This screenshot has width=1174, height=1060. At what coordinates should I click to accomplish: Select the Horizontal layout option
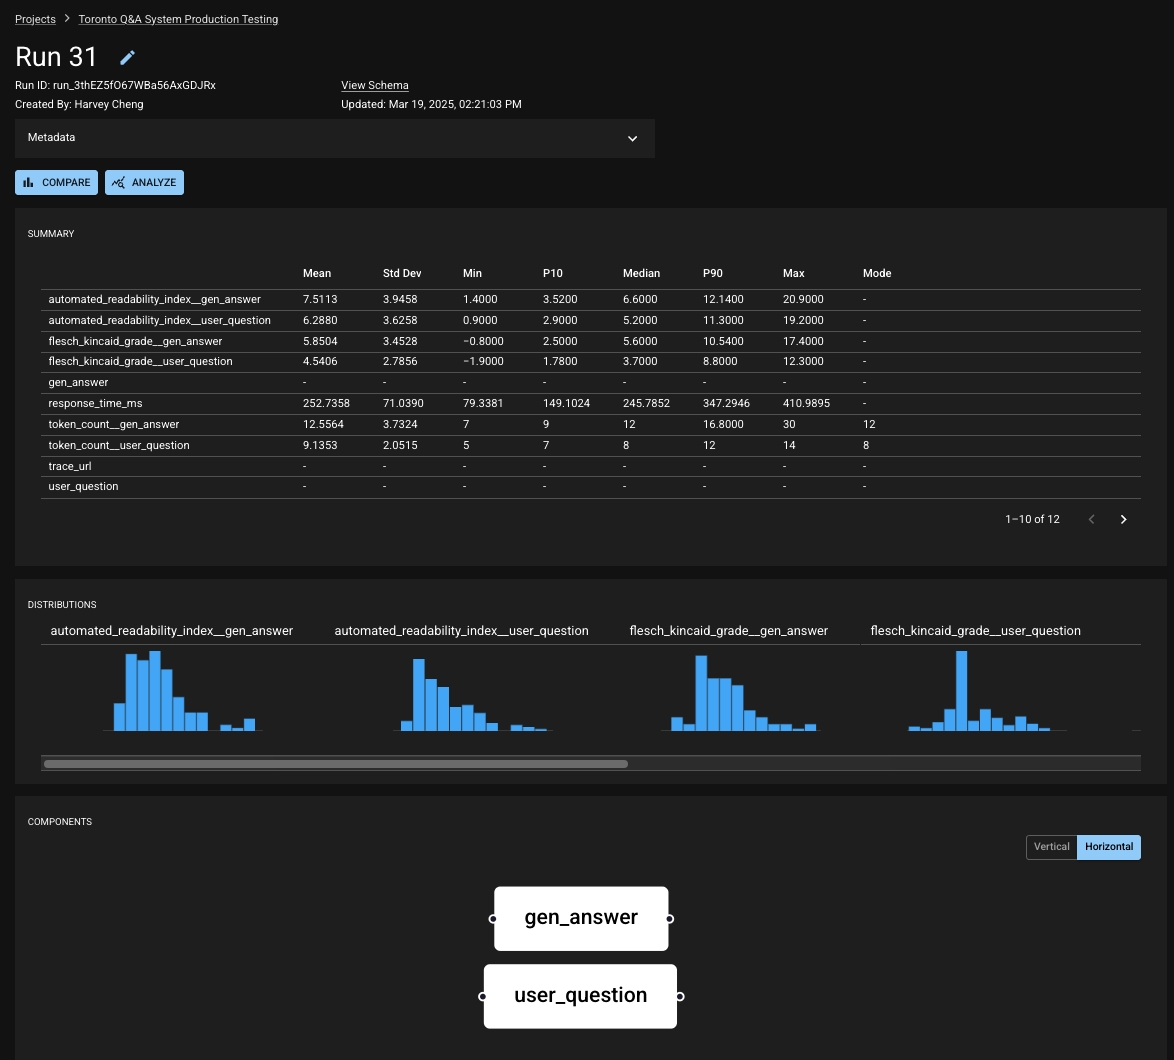coord(1108,847)
